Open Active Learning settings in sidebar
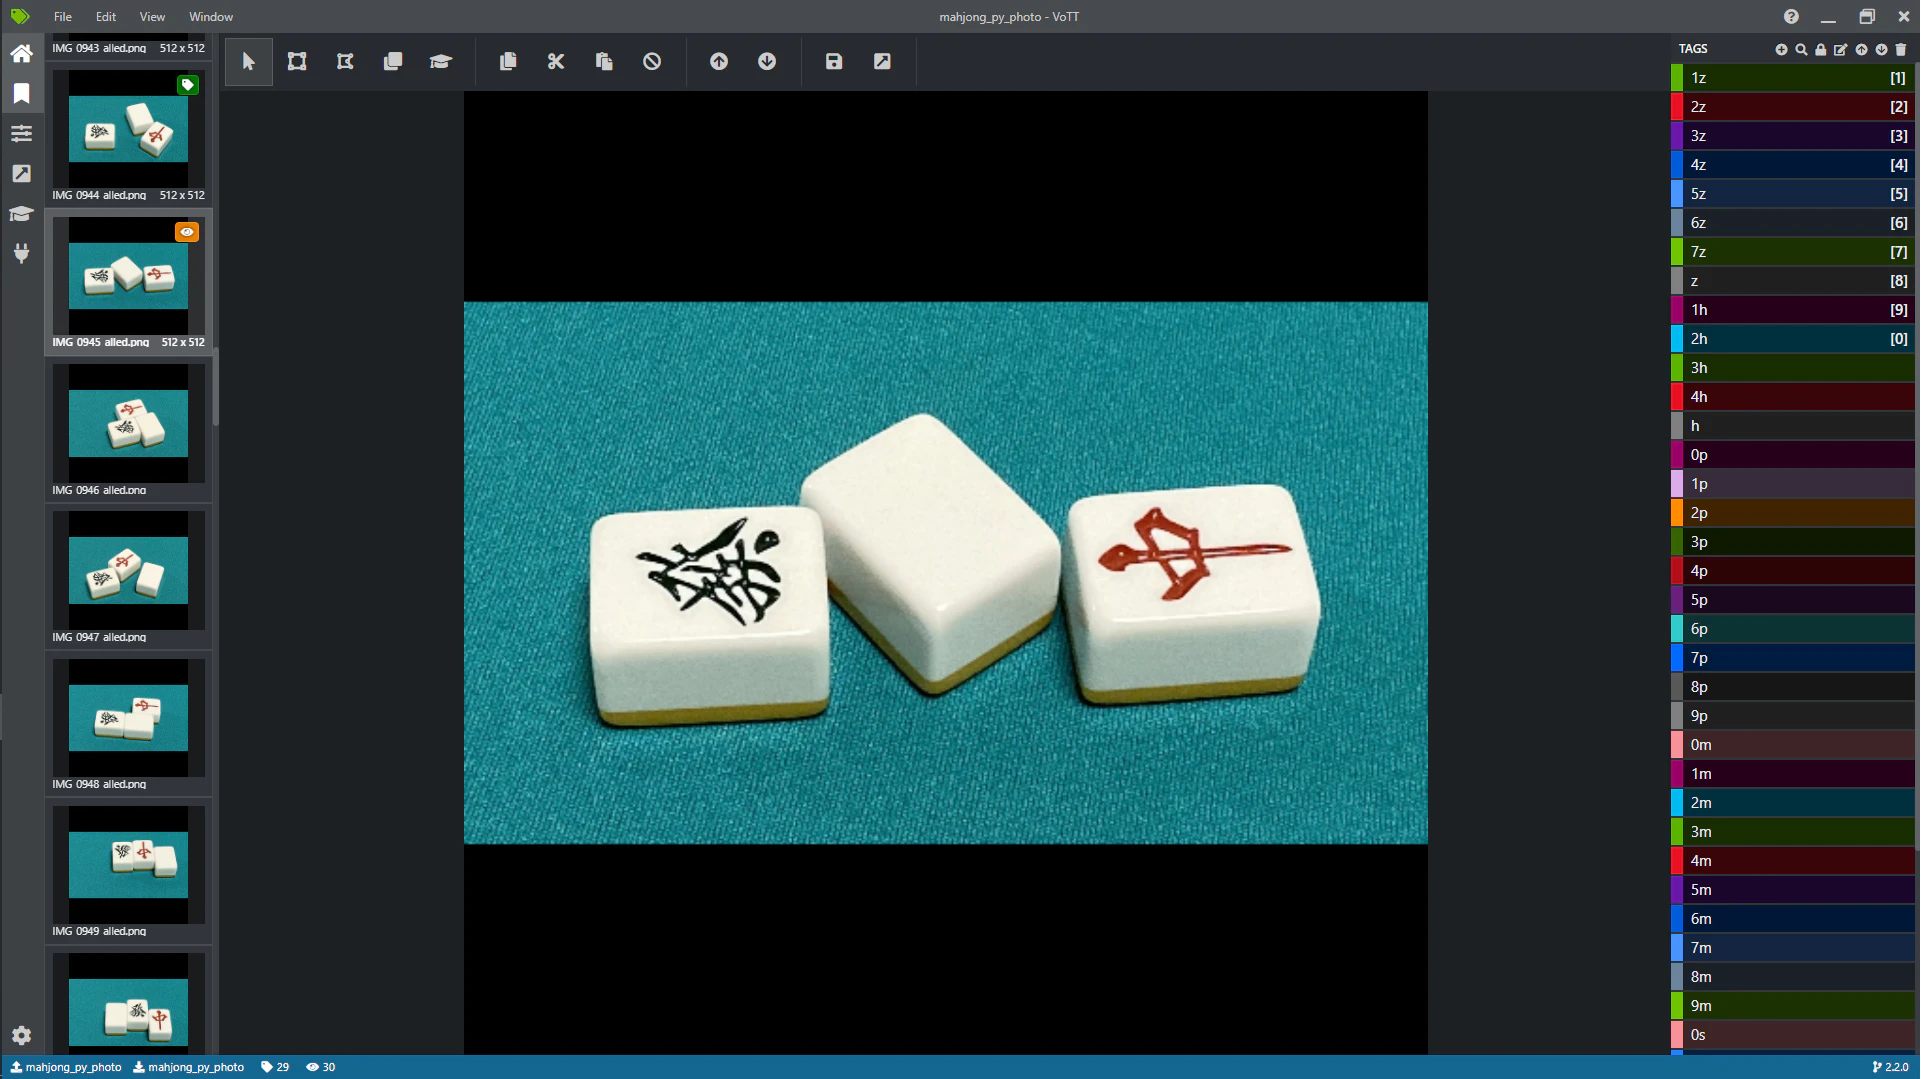The width and height of the screenshot is (1921, 1079). (x=21, y=214)
